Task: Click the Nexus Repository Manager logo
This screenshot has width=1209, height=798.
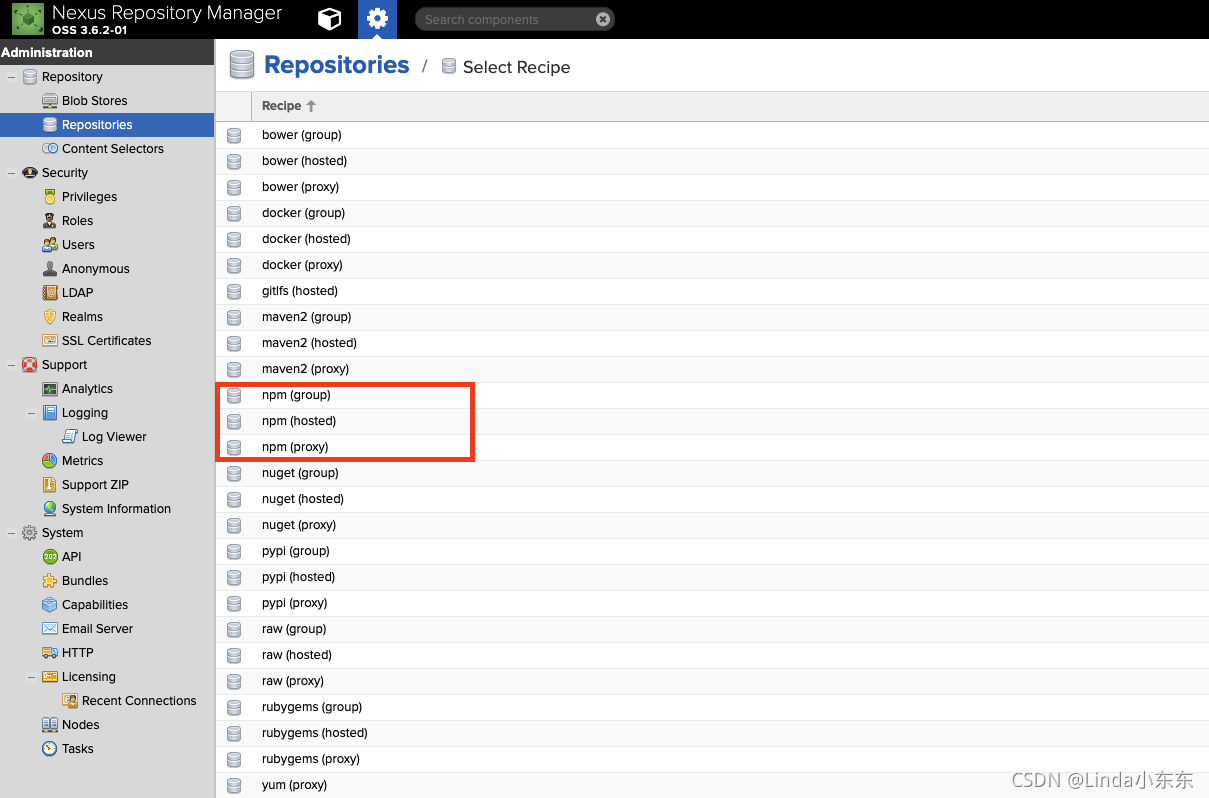Action: (28, 19)
